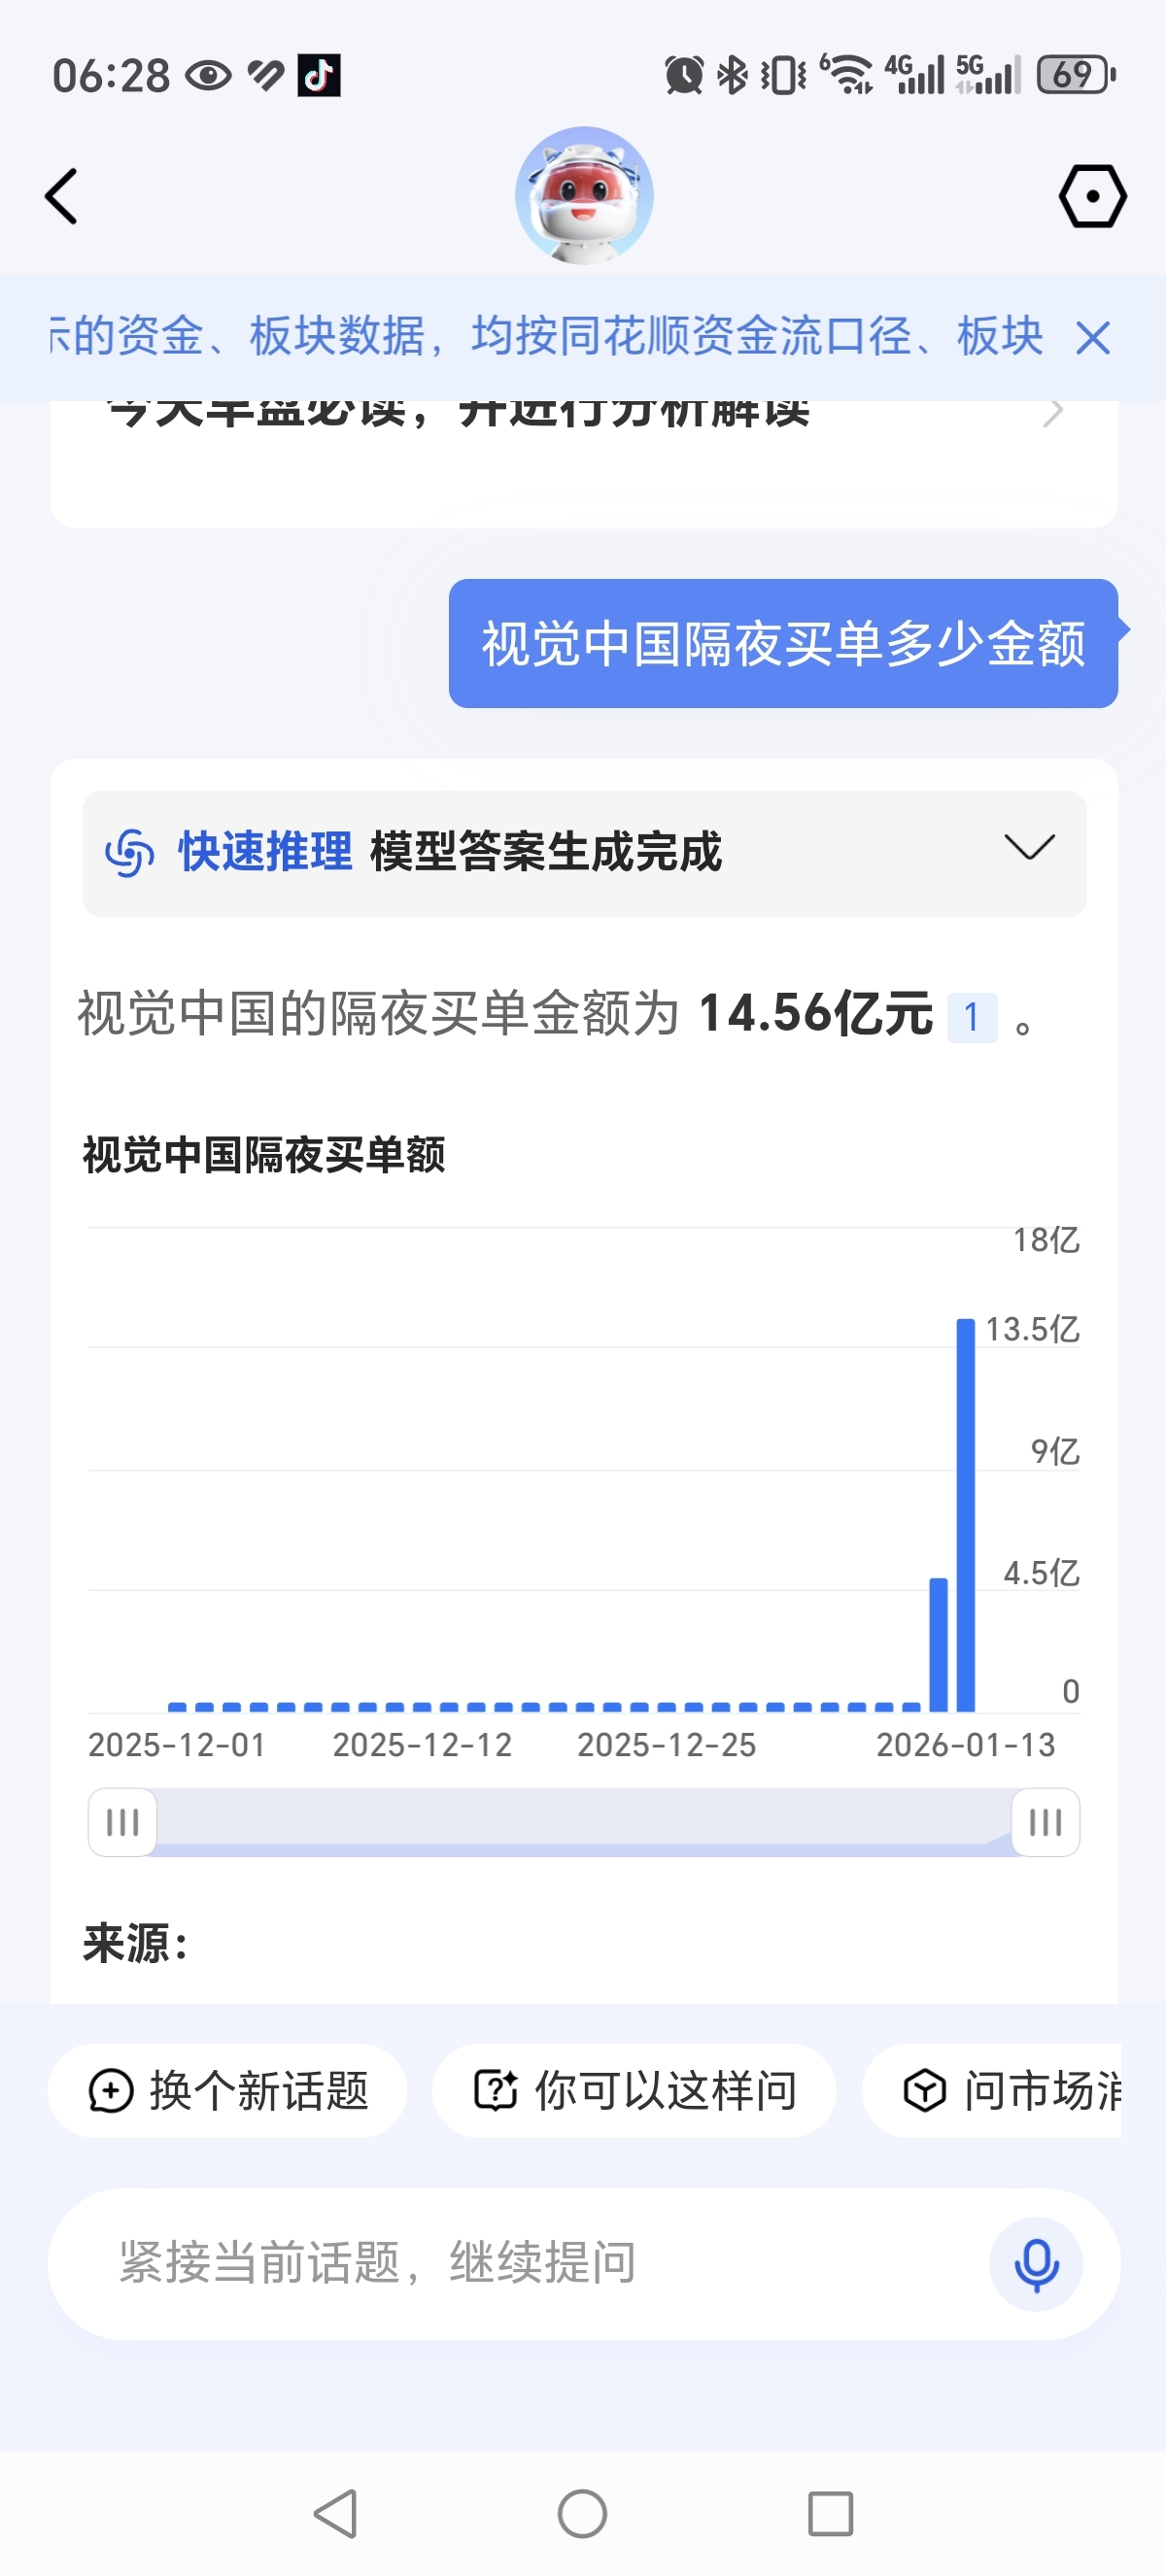Click the left chart range slider handle

pyautogui.click(x=122, y=1822)
